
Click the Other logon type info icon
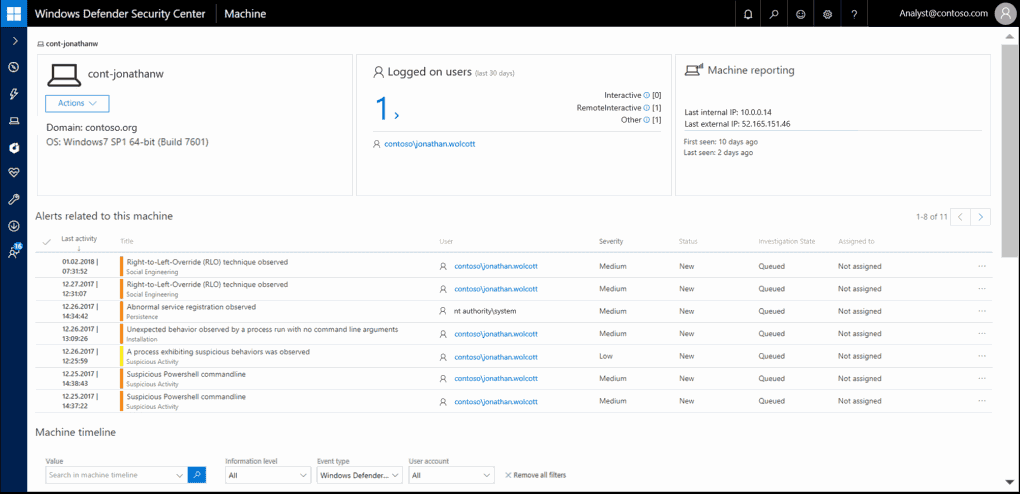647,120
